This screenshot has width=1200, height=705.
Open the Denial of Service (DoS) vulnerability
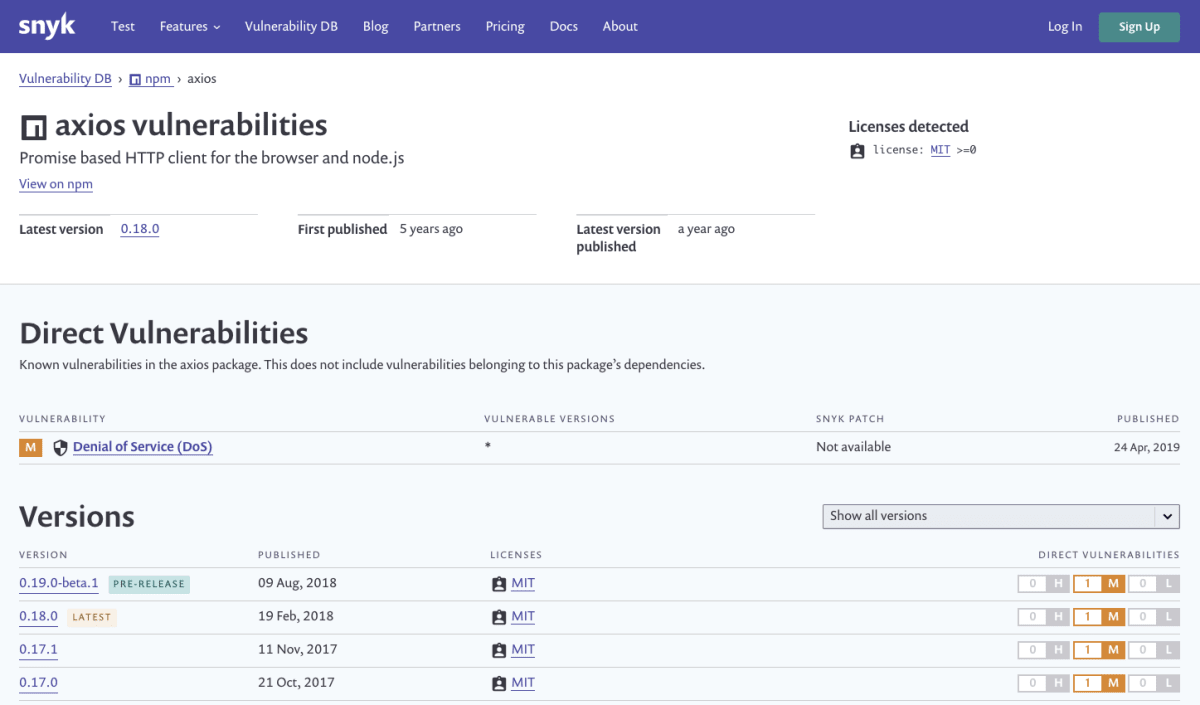tap(142, 447)
